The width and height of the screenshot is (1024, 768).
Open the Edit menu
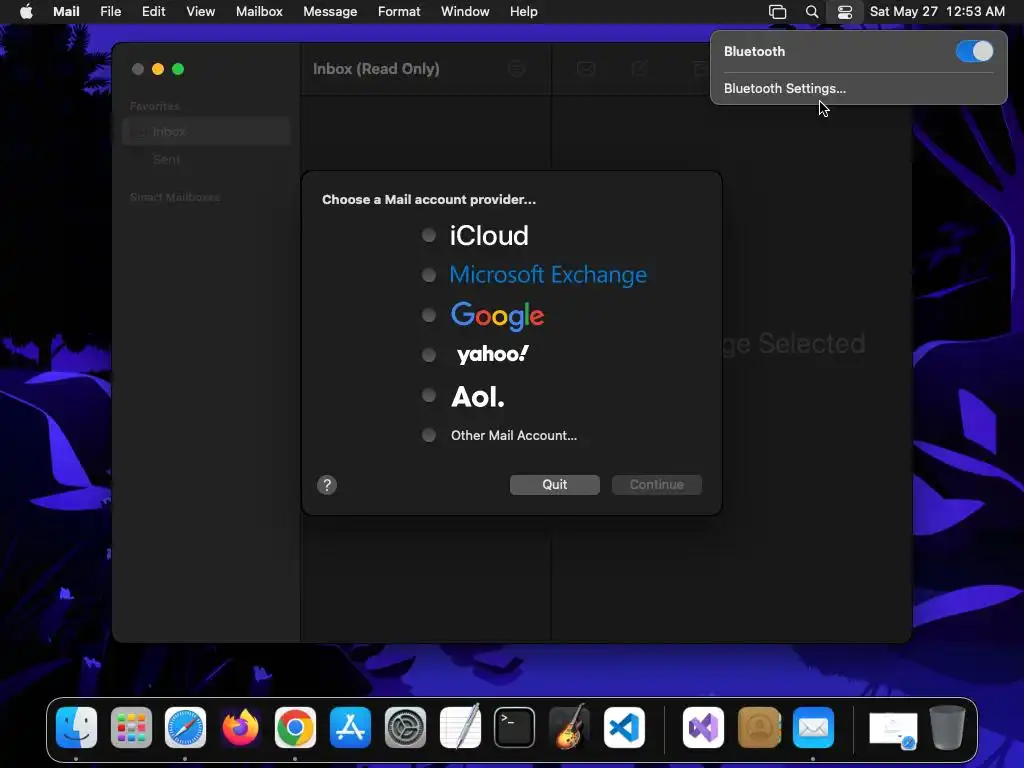tap(153, 11)
